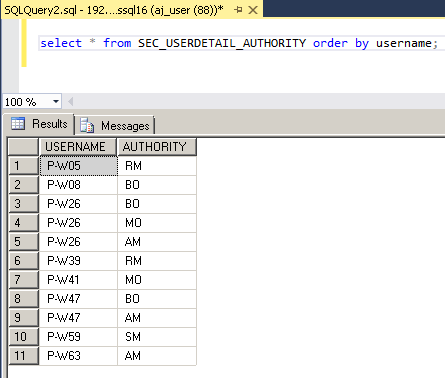Click the left scroll arrow beside zoom

tap(70, 101)
